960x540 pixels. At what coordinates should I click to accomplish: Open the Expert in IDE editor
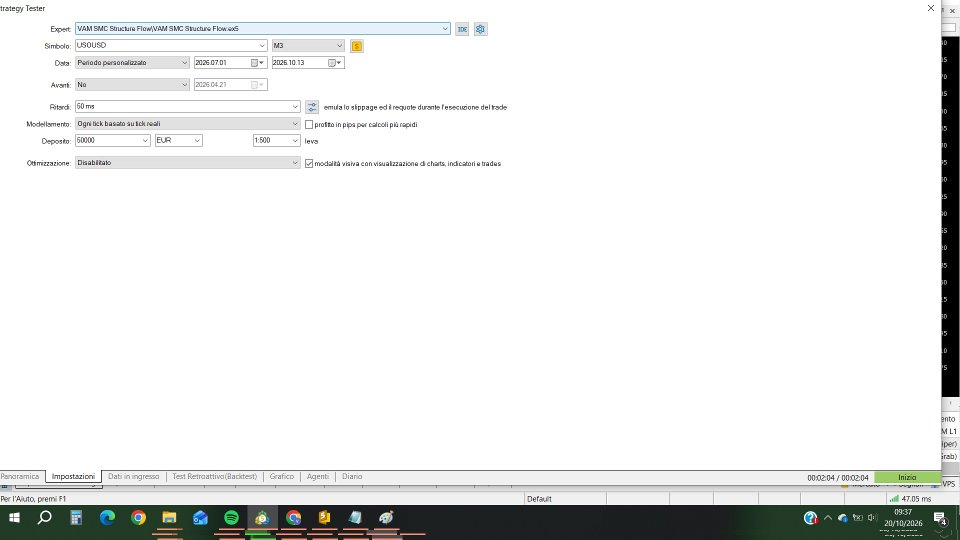[x=462, y=29]
